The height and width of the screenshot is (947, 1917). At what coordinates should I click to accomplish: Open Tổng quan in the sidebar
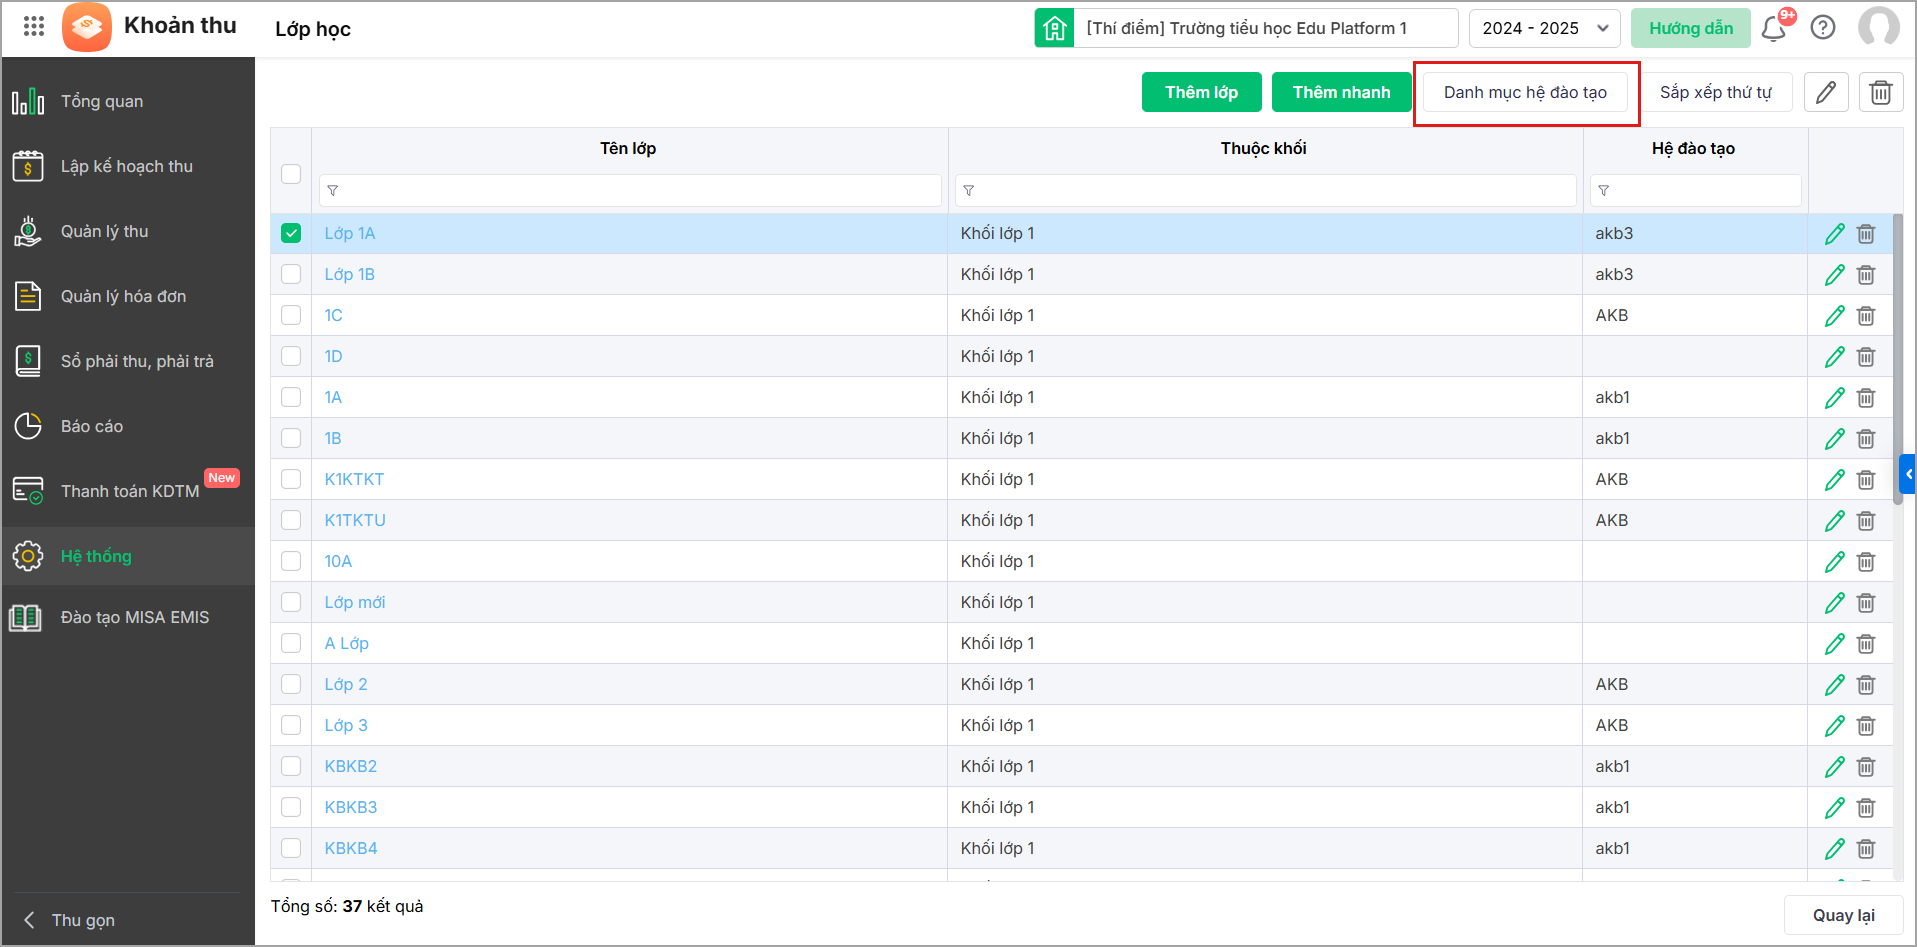(128, 101)
